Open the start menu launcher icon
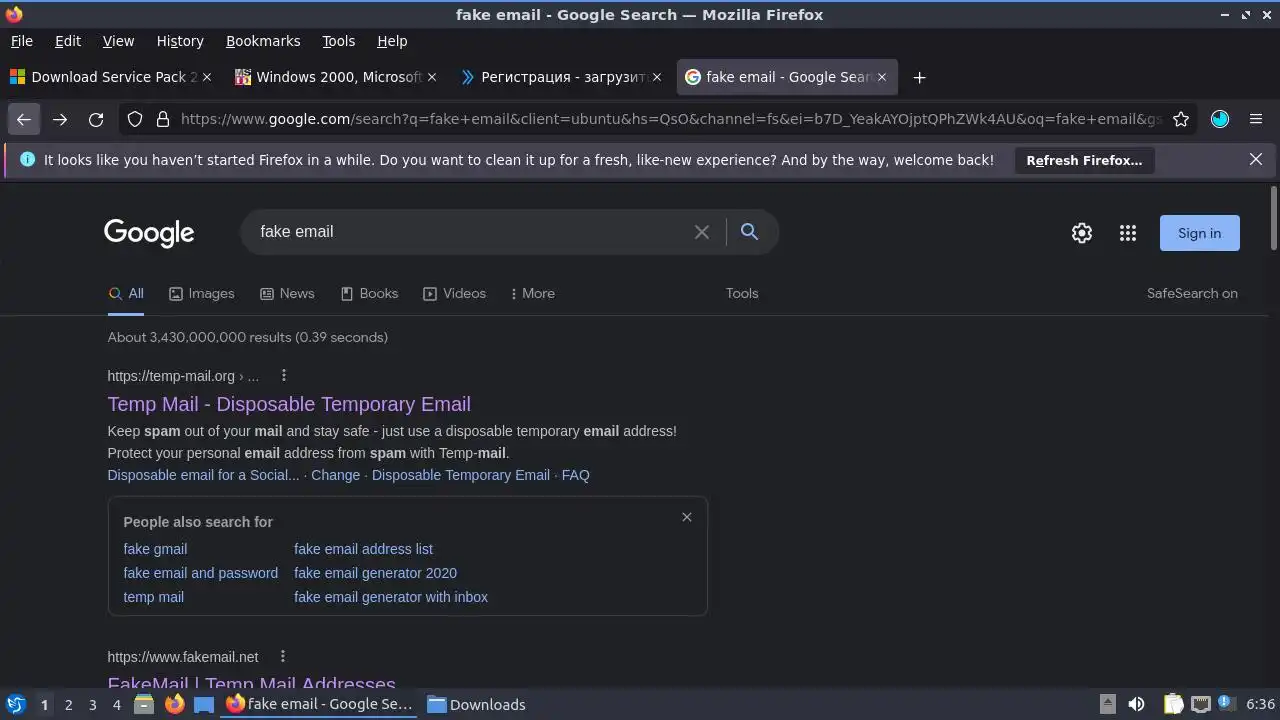 pos(15,704)
